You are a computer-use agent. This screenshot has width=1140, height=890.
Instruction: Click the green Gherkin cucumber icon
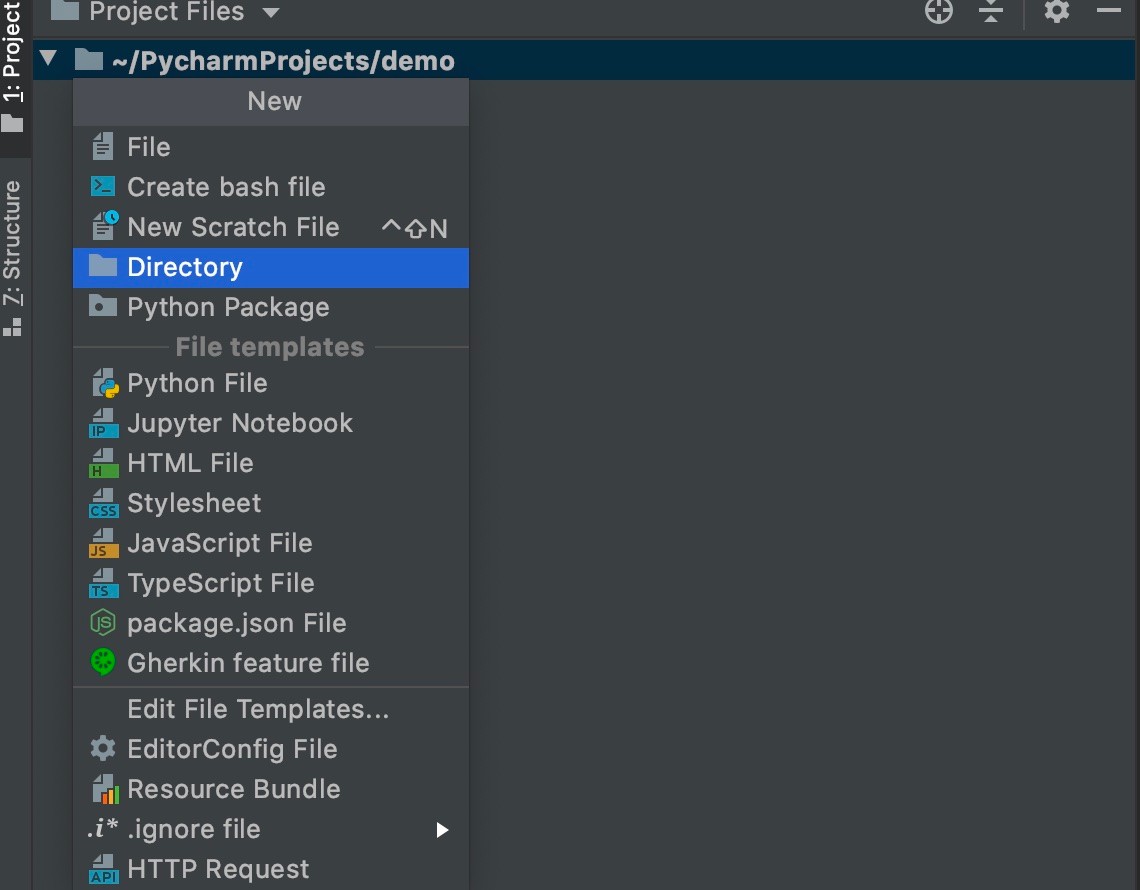coord(103,662)
